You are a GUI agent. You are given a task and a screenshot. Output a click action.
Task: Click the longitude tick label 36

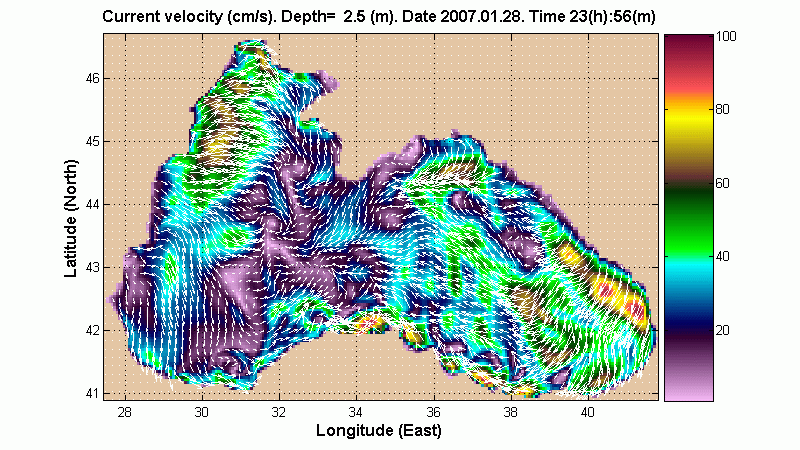[434, 412]
